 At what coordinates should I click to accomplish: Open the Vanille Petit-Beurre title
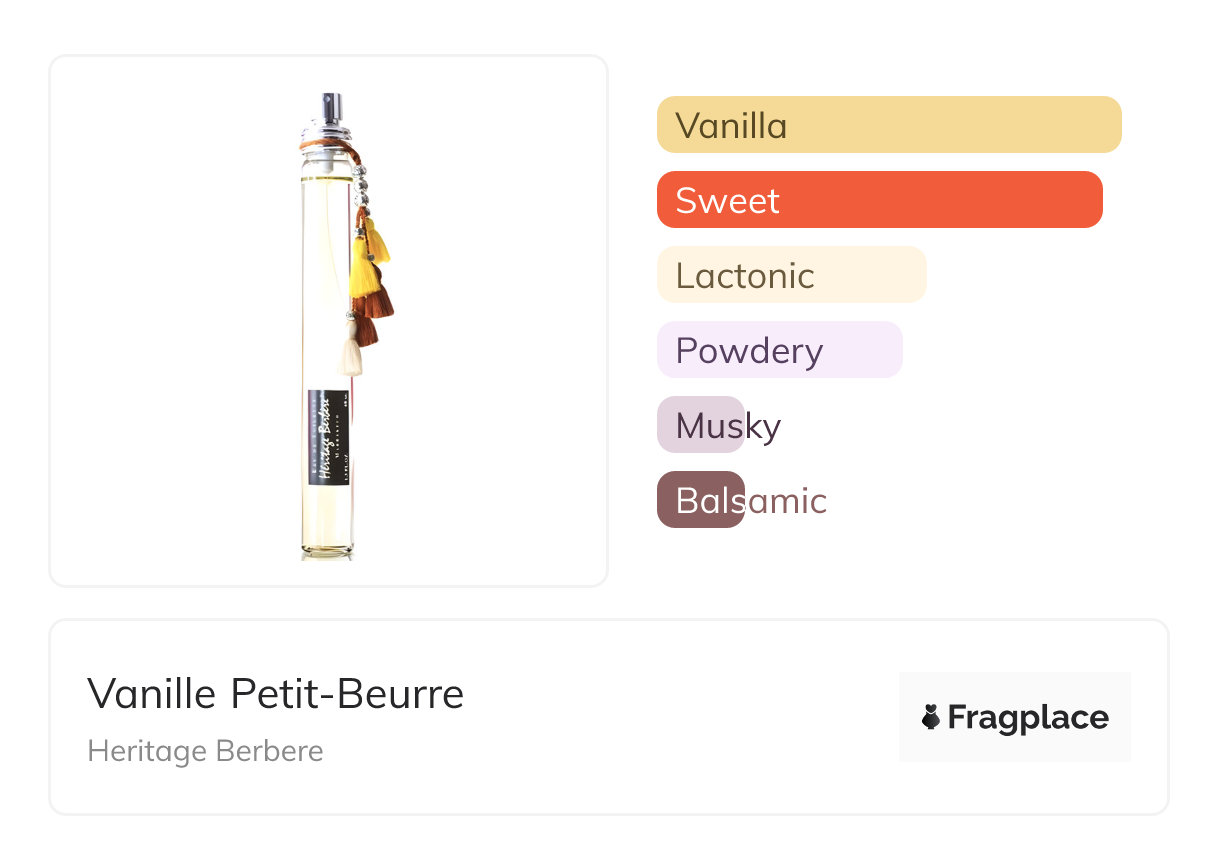pyautogui.click(x=275, y=693)
